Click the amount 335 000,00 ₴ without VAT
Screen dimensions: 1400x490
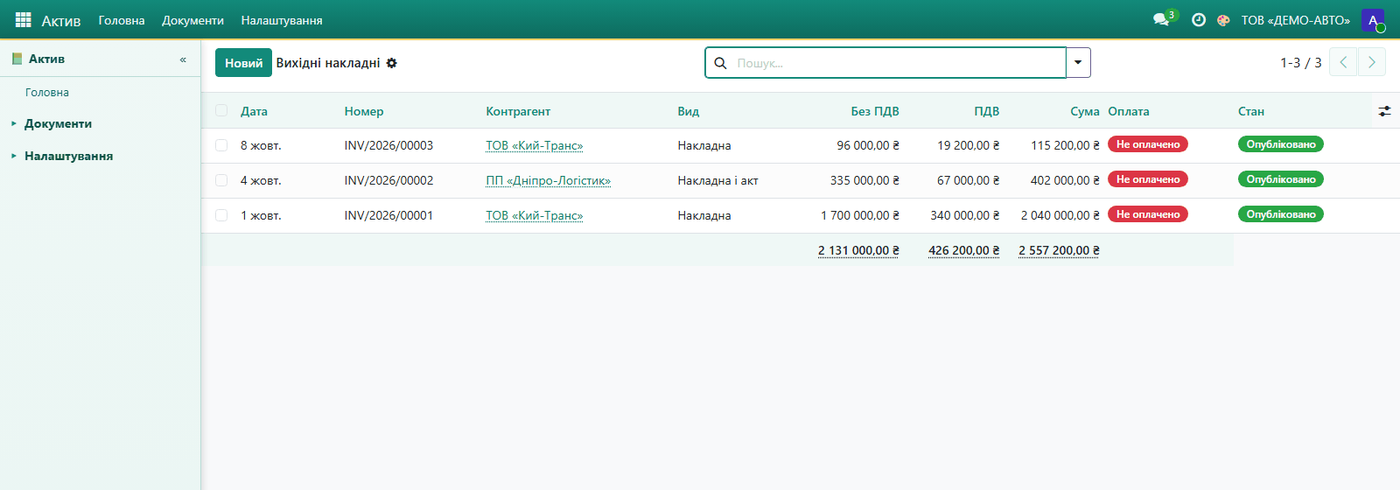[x=865, y=181]
